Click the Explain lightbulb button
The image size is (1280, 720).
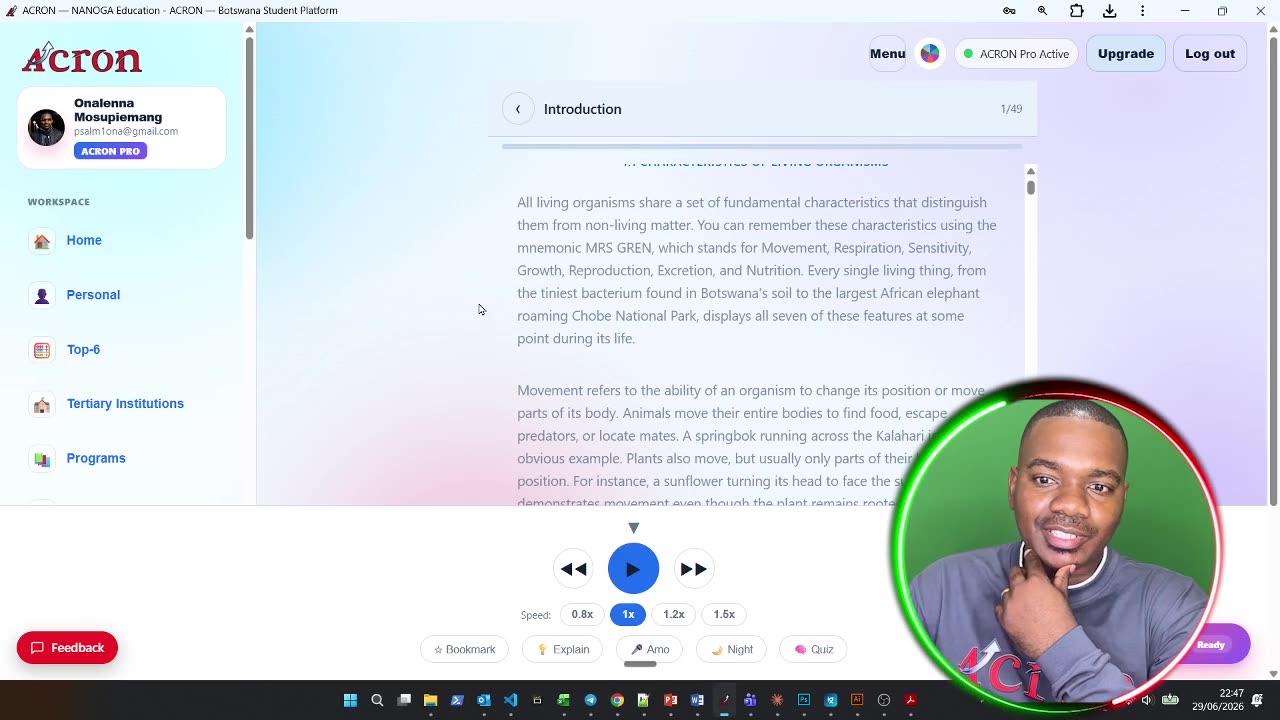pos(563,649)
